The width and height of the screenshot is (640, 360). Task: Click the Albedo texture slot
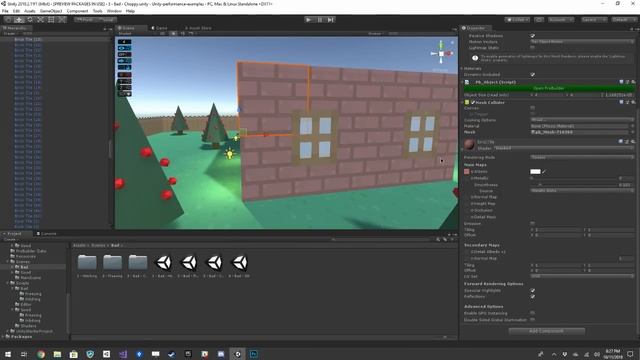tap(467, 172)
